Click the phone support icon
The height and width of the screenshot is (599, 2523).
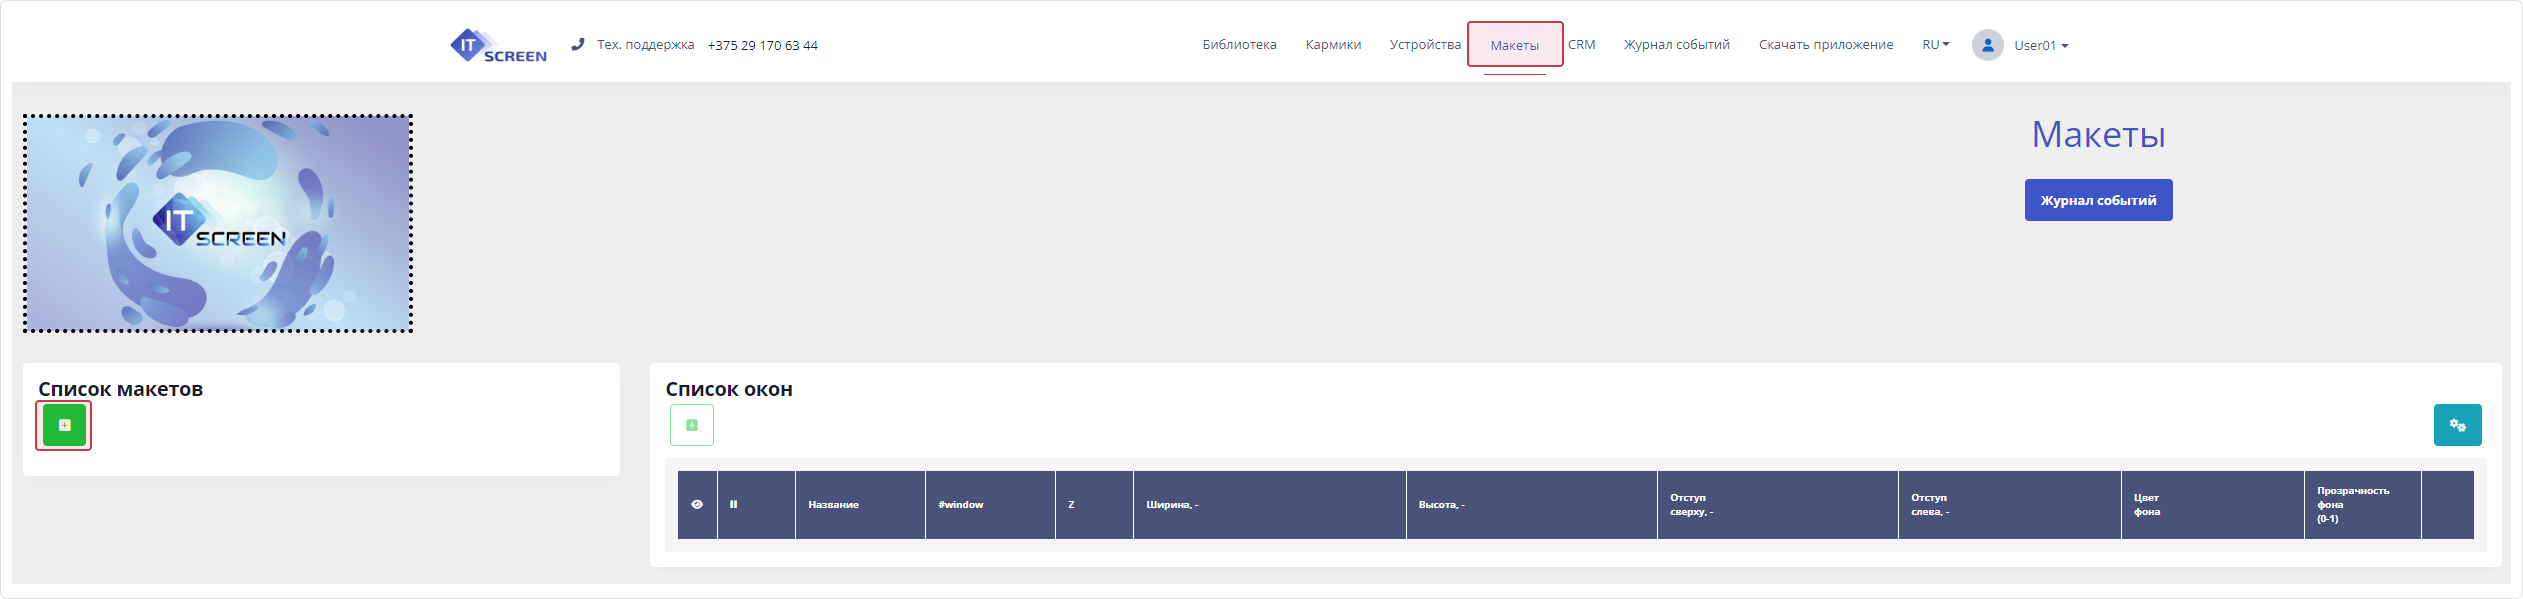click(577, 45)
